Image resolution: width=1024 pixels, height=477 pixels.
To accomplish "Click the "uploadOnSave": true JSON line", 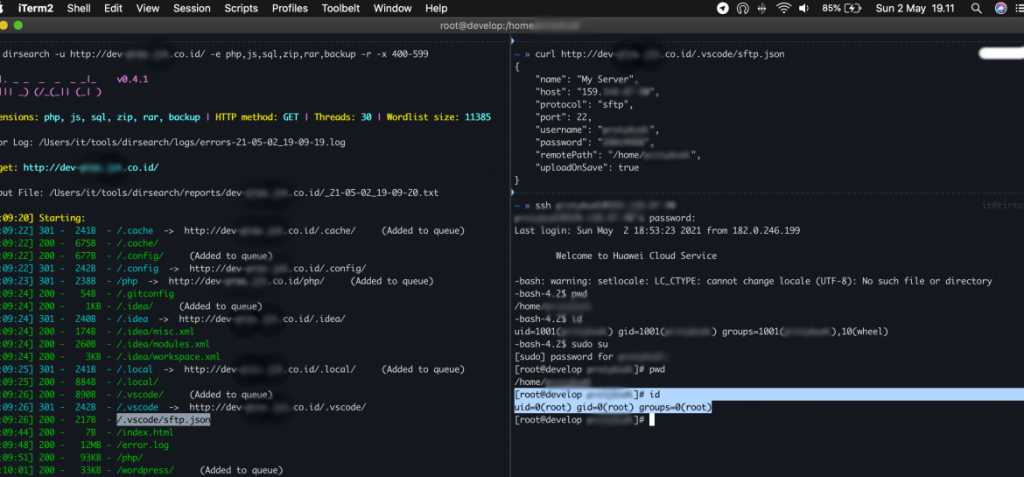I will 587,167.
